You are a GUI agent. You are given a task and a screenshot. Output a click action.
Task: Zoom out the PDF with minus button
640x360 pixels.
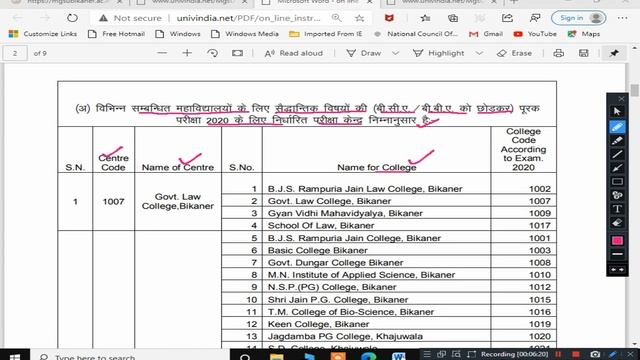[162, 53]
